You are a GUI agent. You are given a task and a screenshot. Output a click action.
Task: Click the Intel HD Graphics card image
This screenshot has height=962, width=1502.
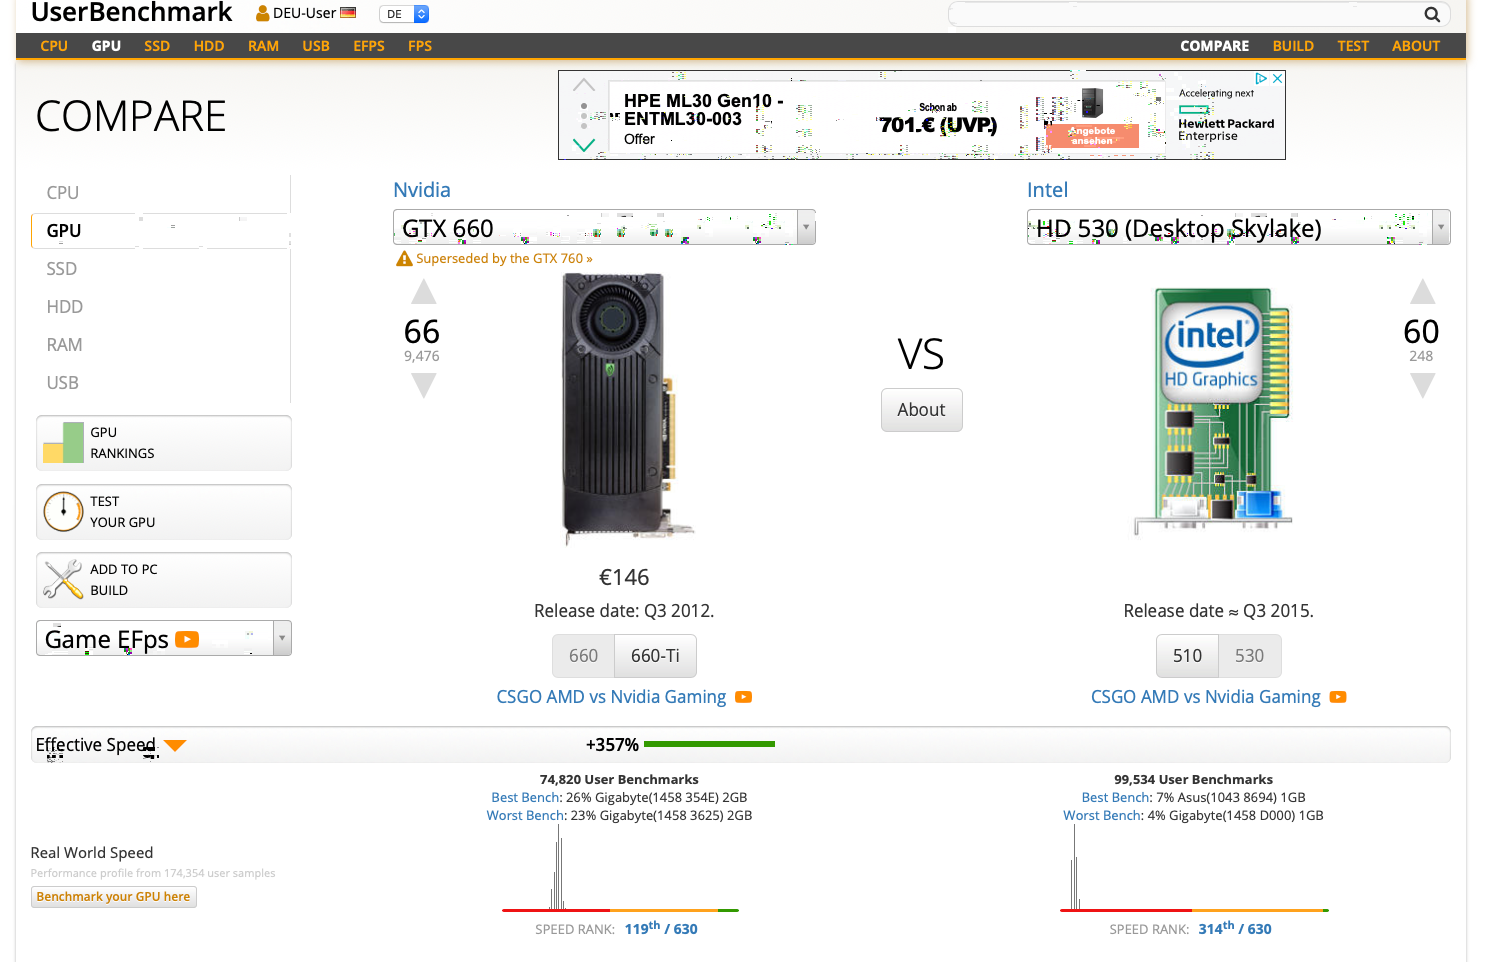[x=1213, y=411]
